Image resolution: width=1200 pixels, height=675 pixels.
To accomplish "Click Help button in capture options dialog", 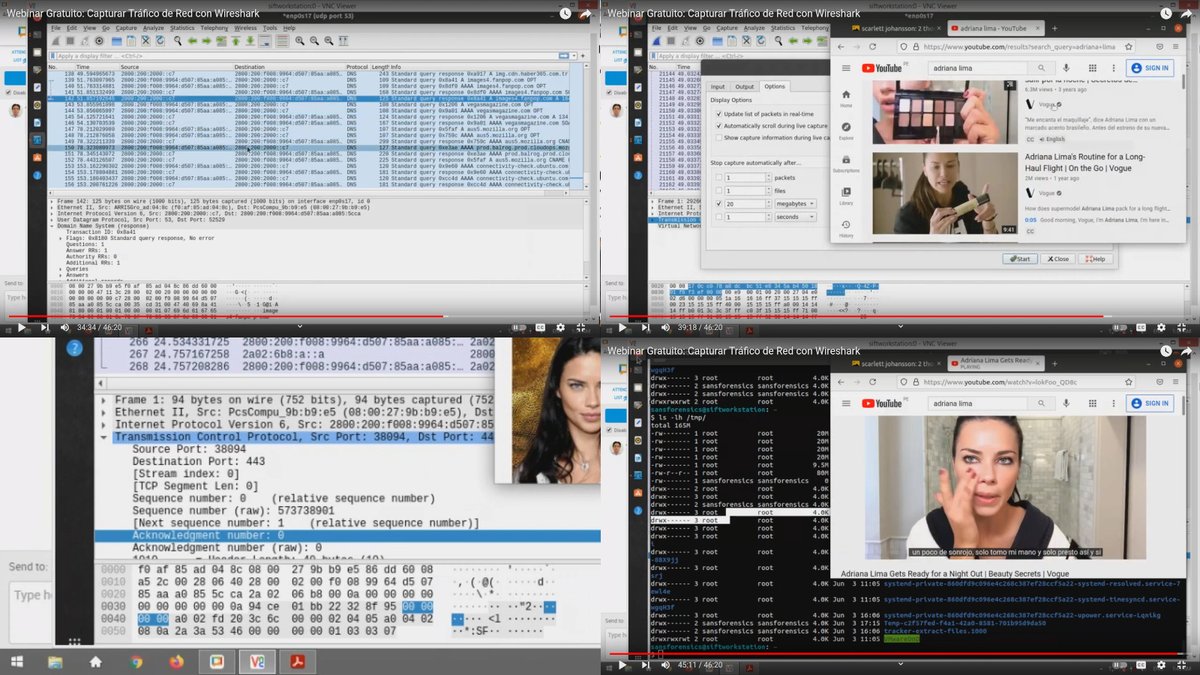I will click(x=1093, y=258).
